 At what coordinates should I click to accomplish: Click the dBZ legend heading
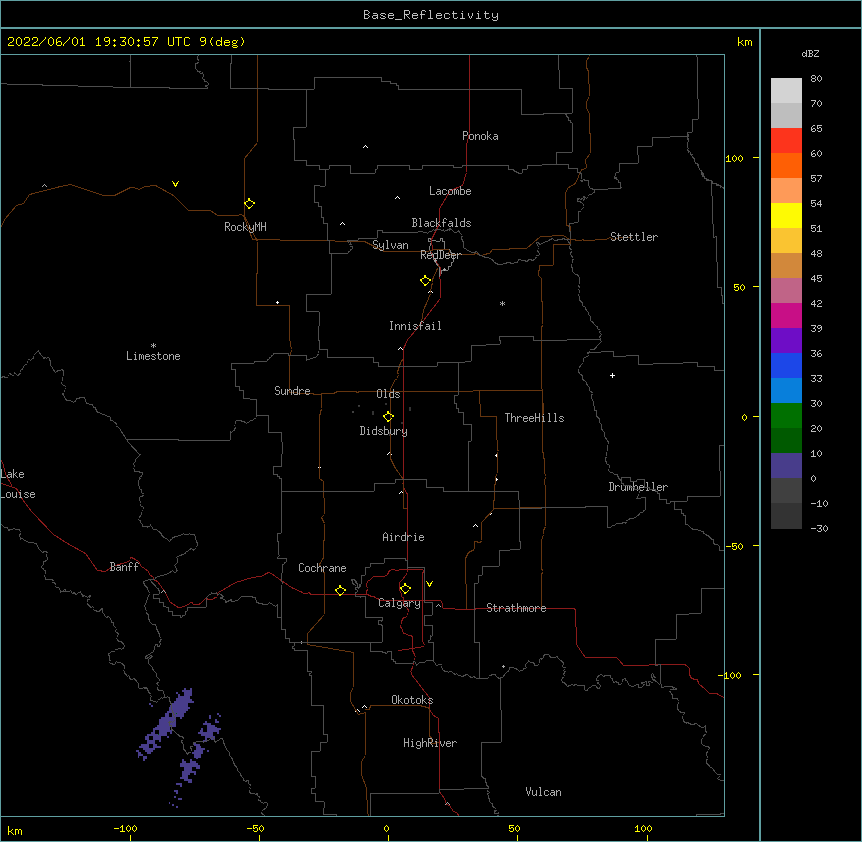click(810, 53)
